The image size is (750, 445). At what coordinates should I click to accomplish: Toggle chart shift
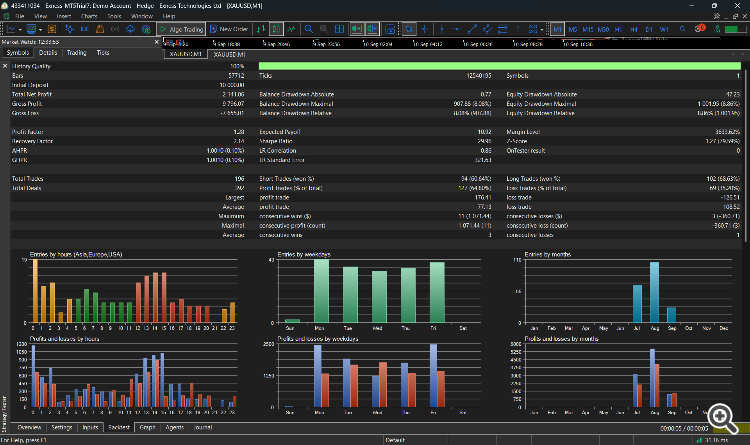[372, 29]
